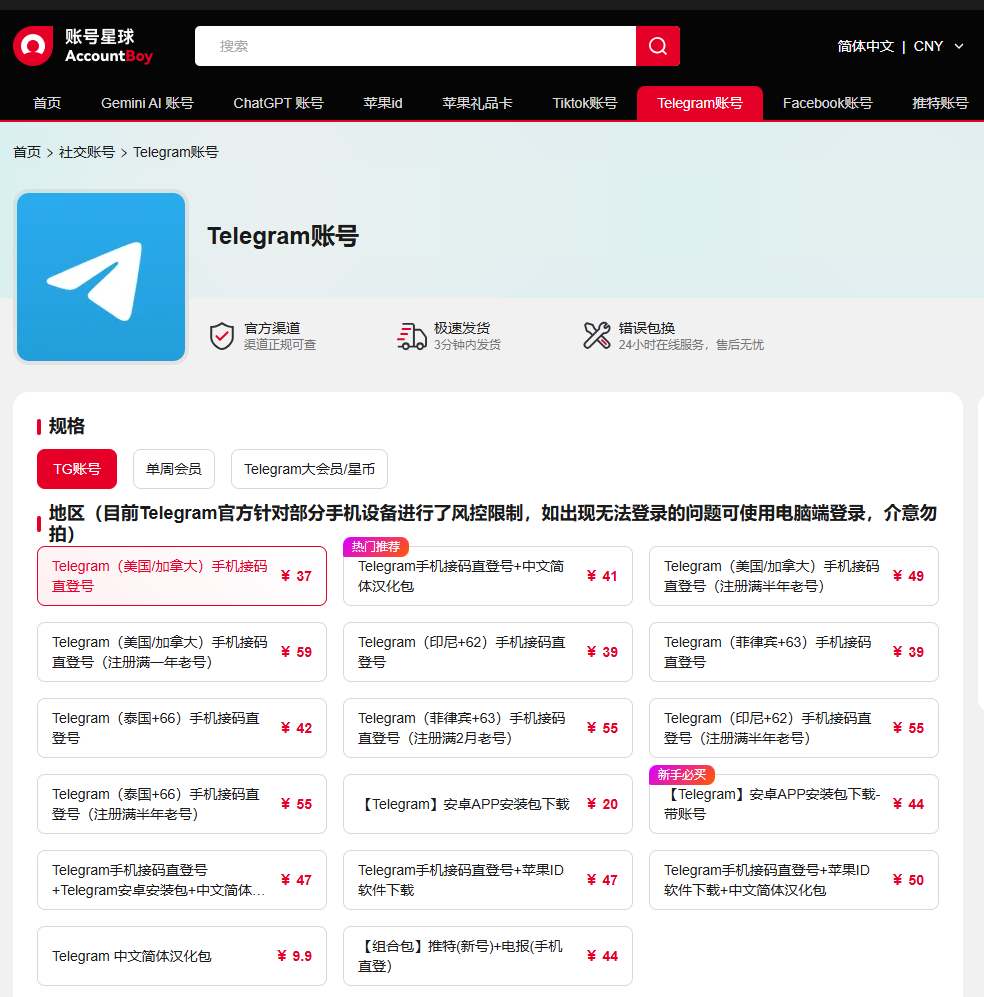The image size is (984, 997).
Task: Select the TG账号 spec tab
Action: tap(77, 469)
